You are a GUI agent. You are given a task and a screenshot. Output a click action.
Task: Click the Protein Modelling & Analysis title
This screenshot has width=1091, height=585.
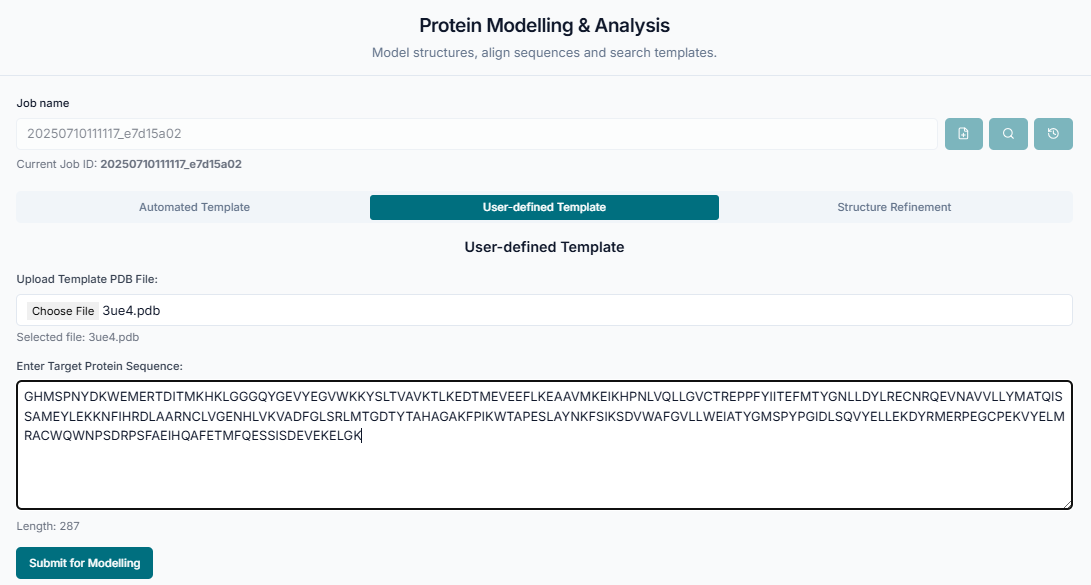tap(544, 25)
